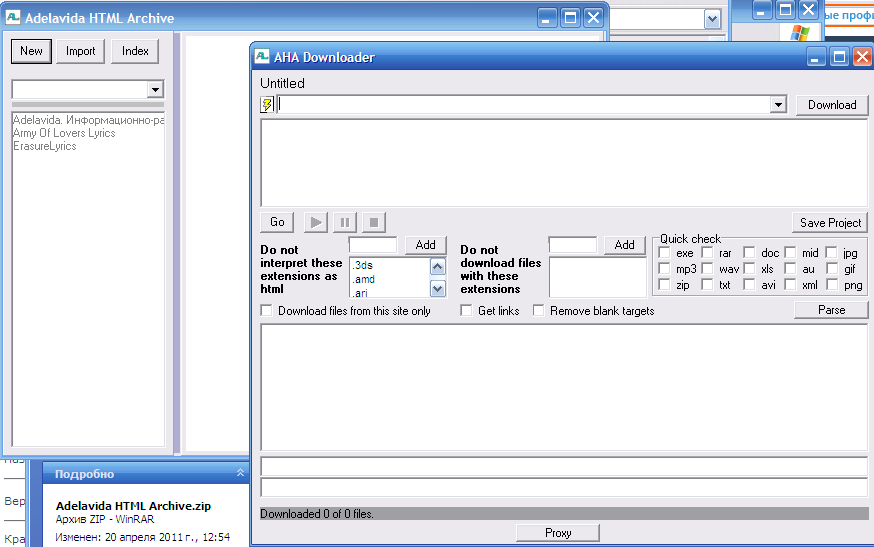The image size is (874, 547).
Task: Click the Save Project button
Action: point(830,222)
